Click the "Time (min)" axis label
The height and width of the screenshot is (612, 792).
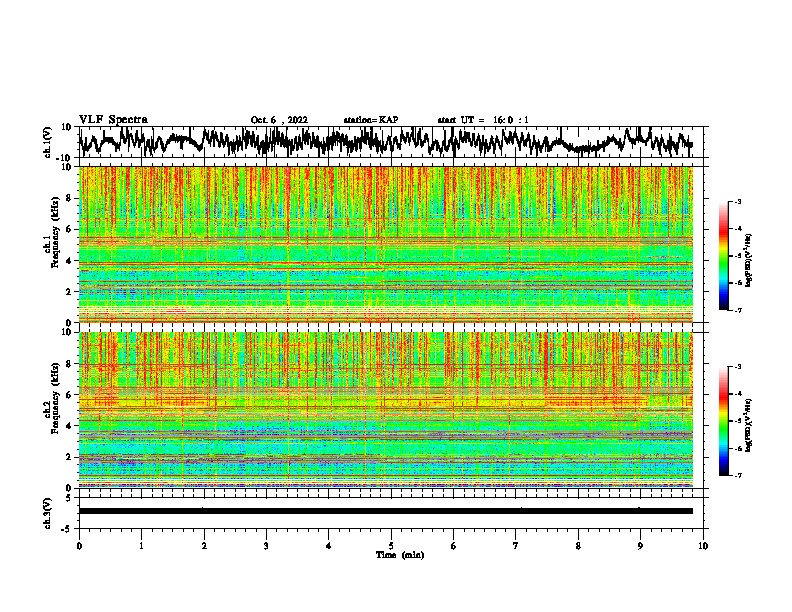pos(400,555)
